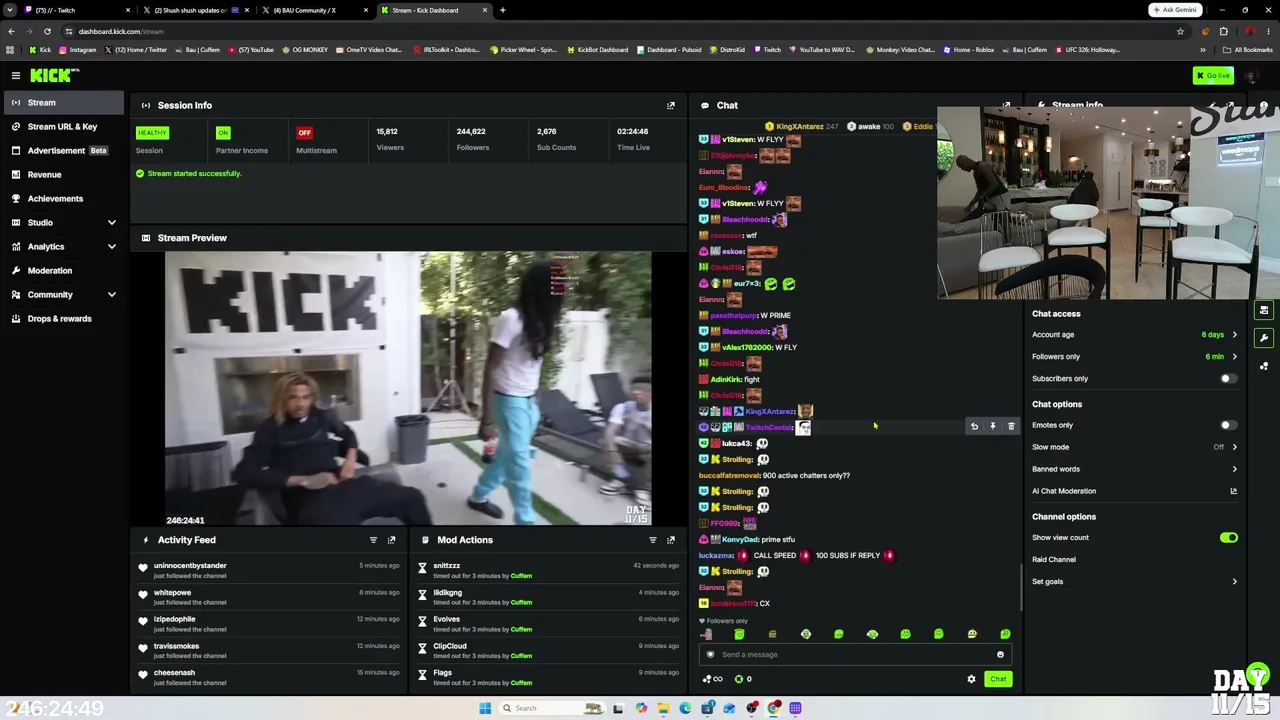Filter the Activity Feed

(373, 540)
